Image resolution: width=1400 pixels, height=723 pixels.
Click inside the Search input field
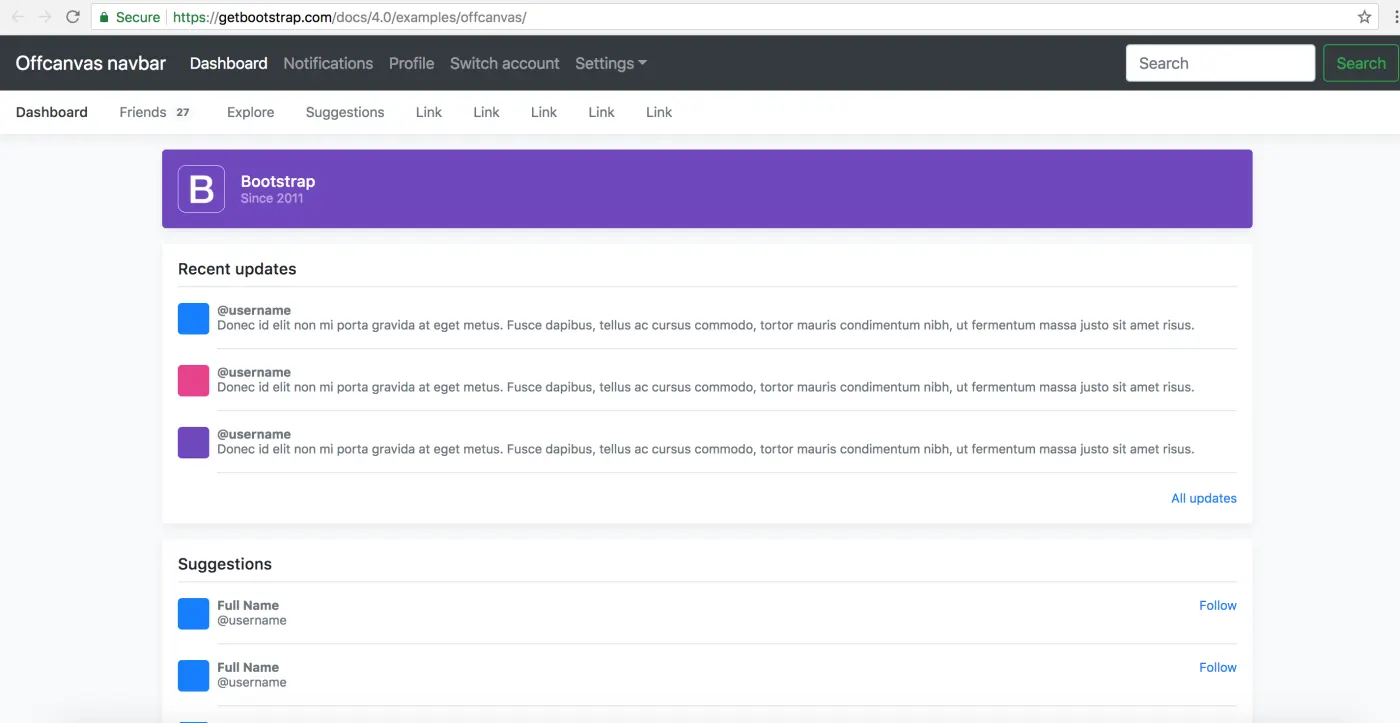point(1220,63)
